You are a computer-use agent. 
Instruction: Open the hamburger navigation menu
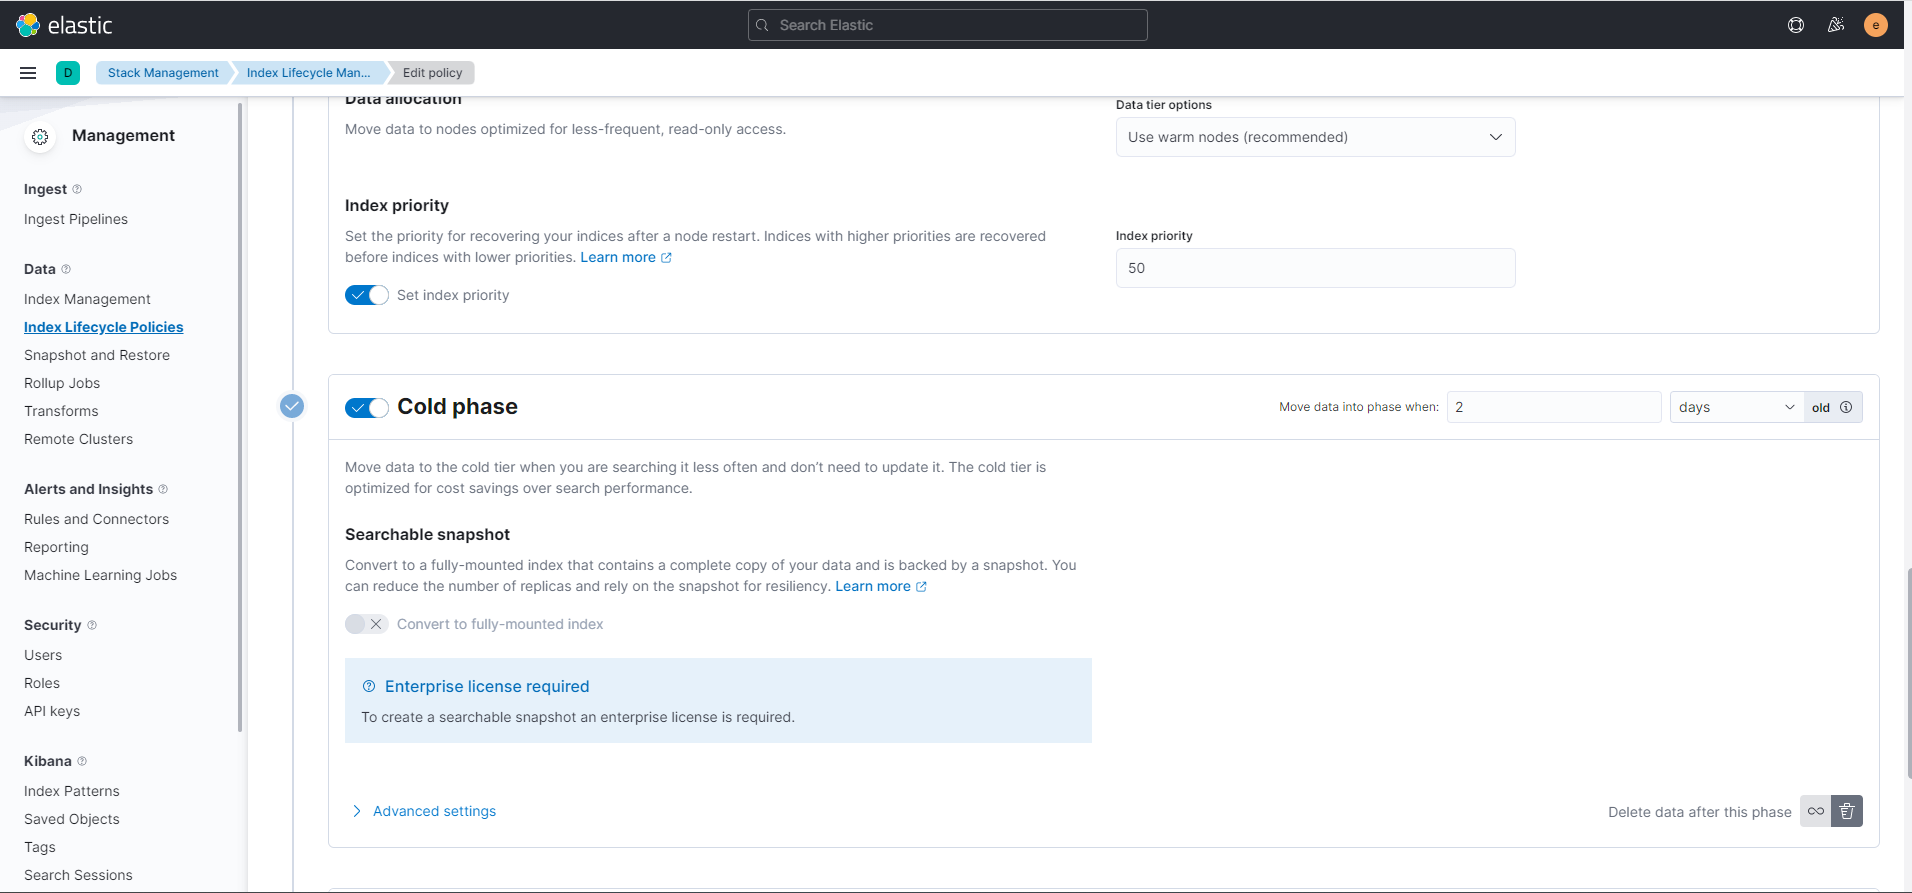click(x=28, y=73)
